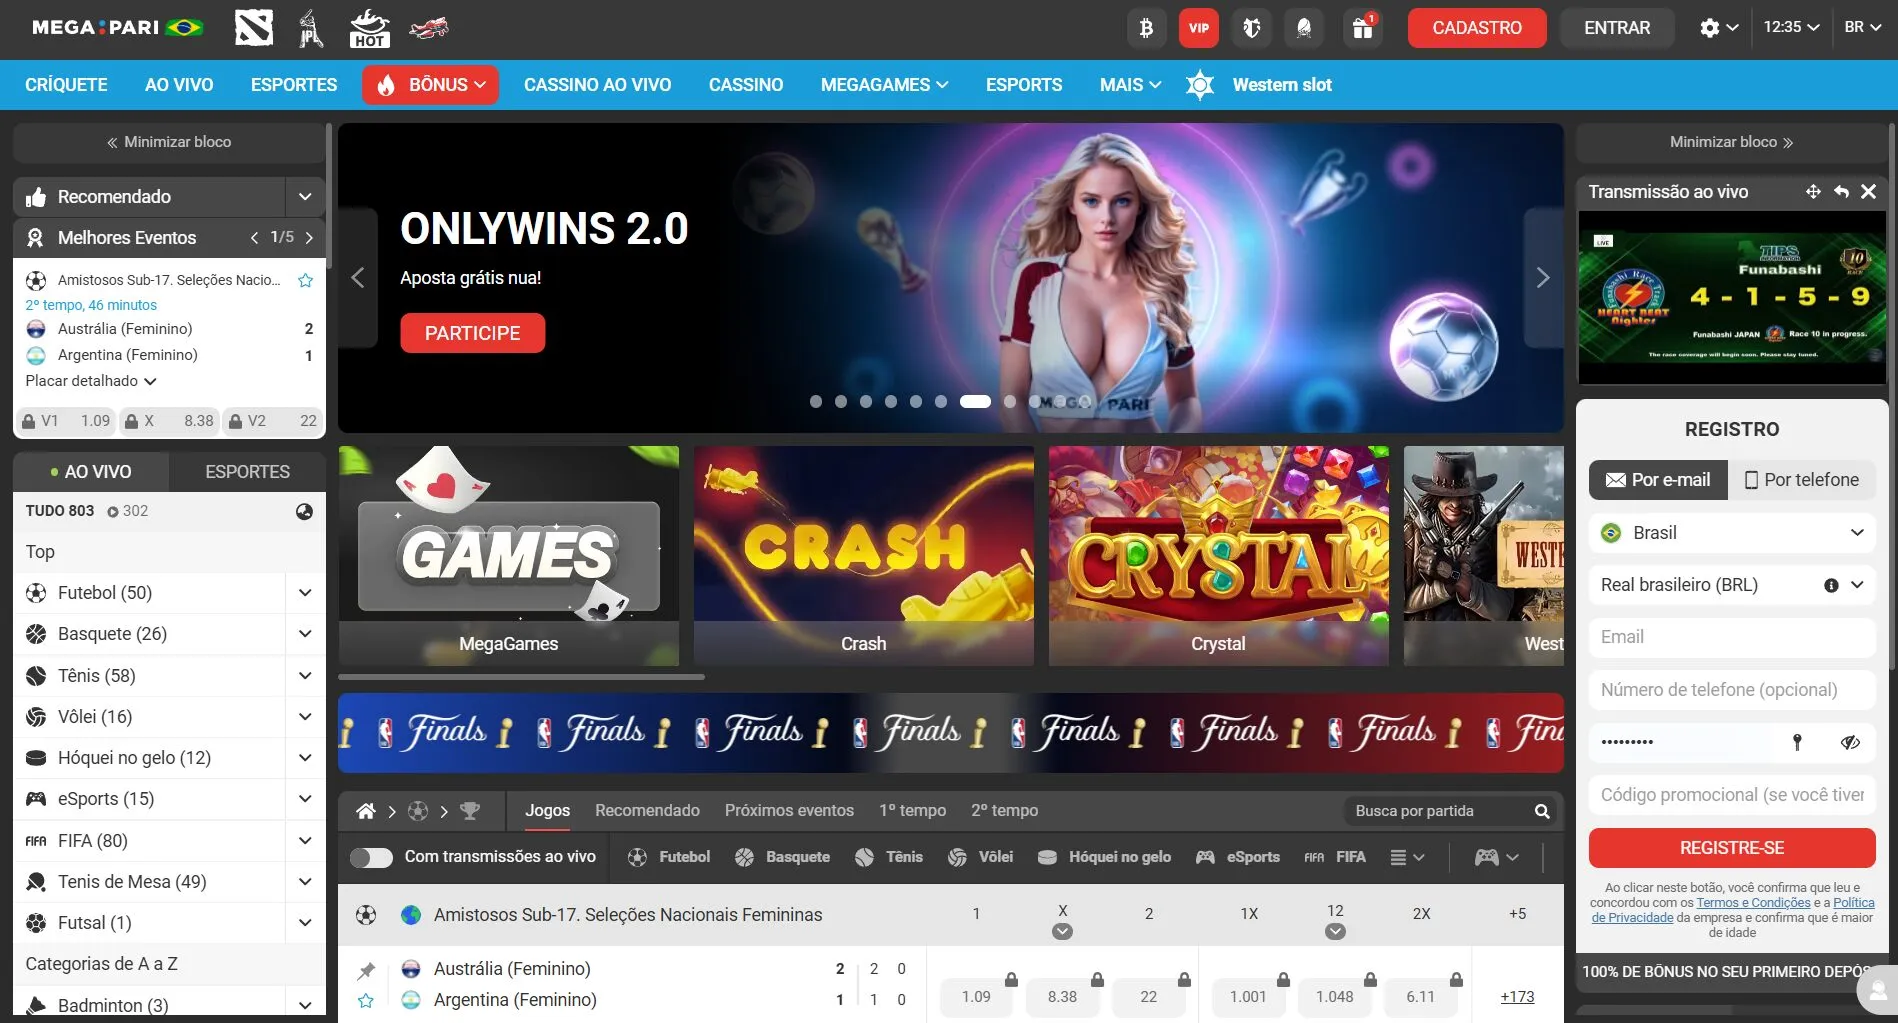Switch to ESPORTES tab in sidebar
Screen dimensions: 1898x1023
(247, 472)
